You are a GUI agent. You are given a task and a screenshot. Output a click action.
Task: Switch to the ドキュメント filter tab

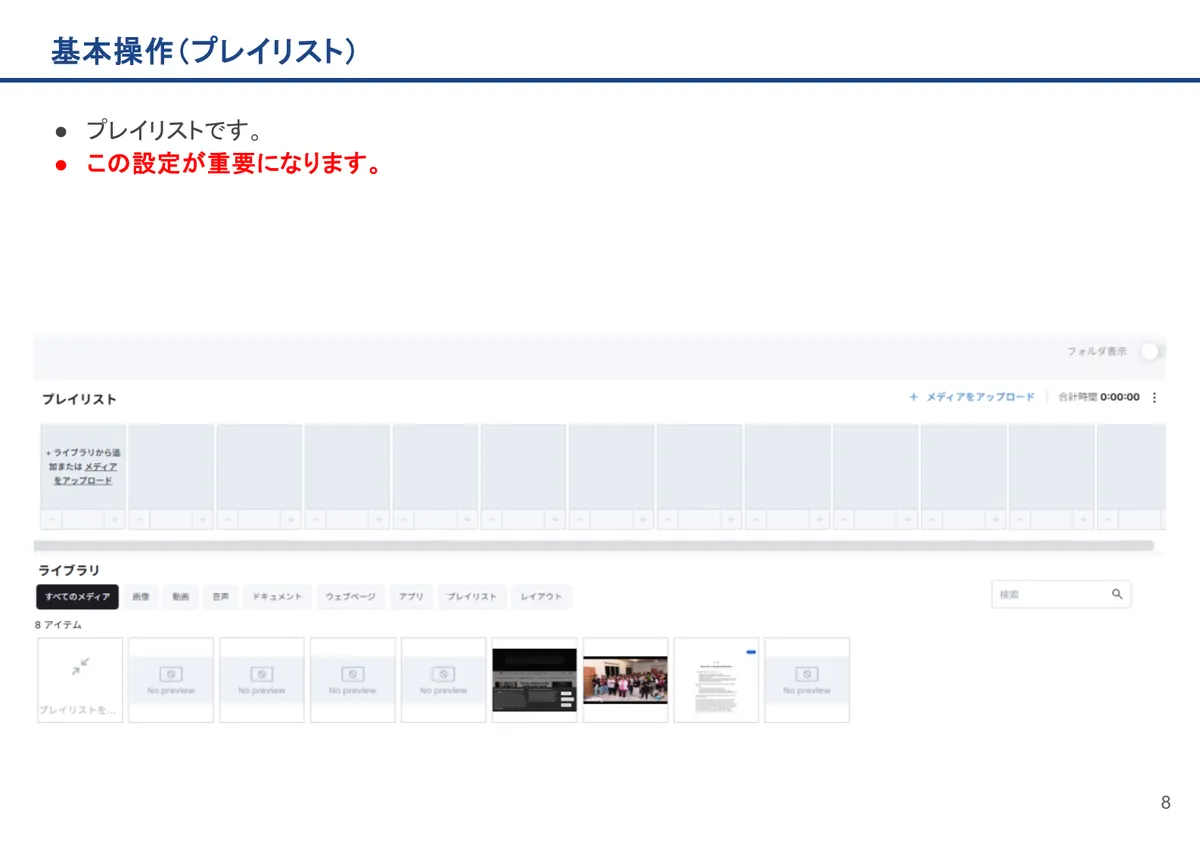tap(277, 597)
